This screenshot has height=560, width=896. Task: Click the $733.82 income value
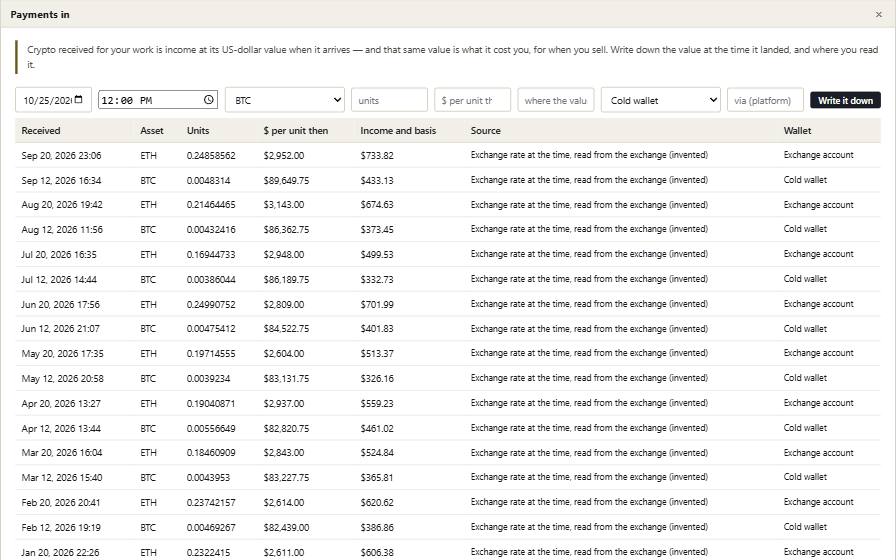(x=377, y=155)
